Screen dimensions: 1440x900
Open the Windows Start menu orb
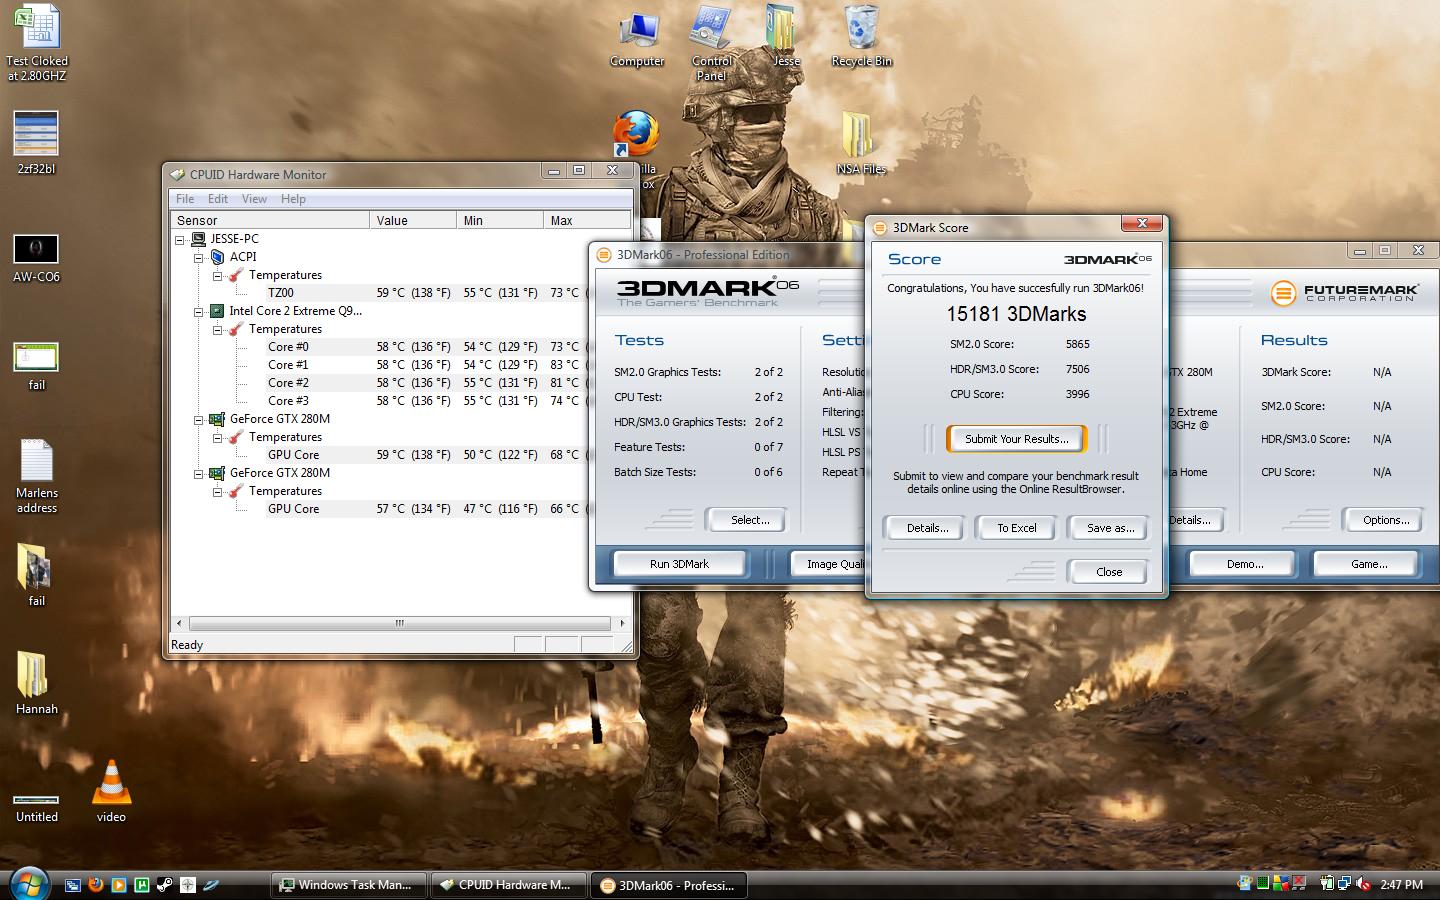tap(28, 883)
